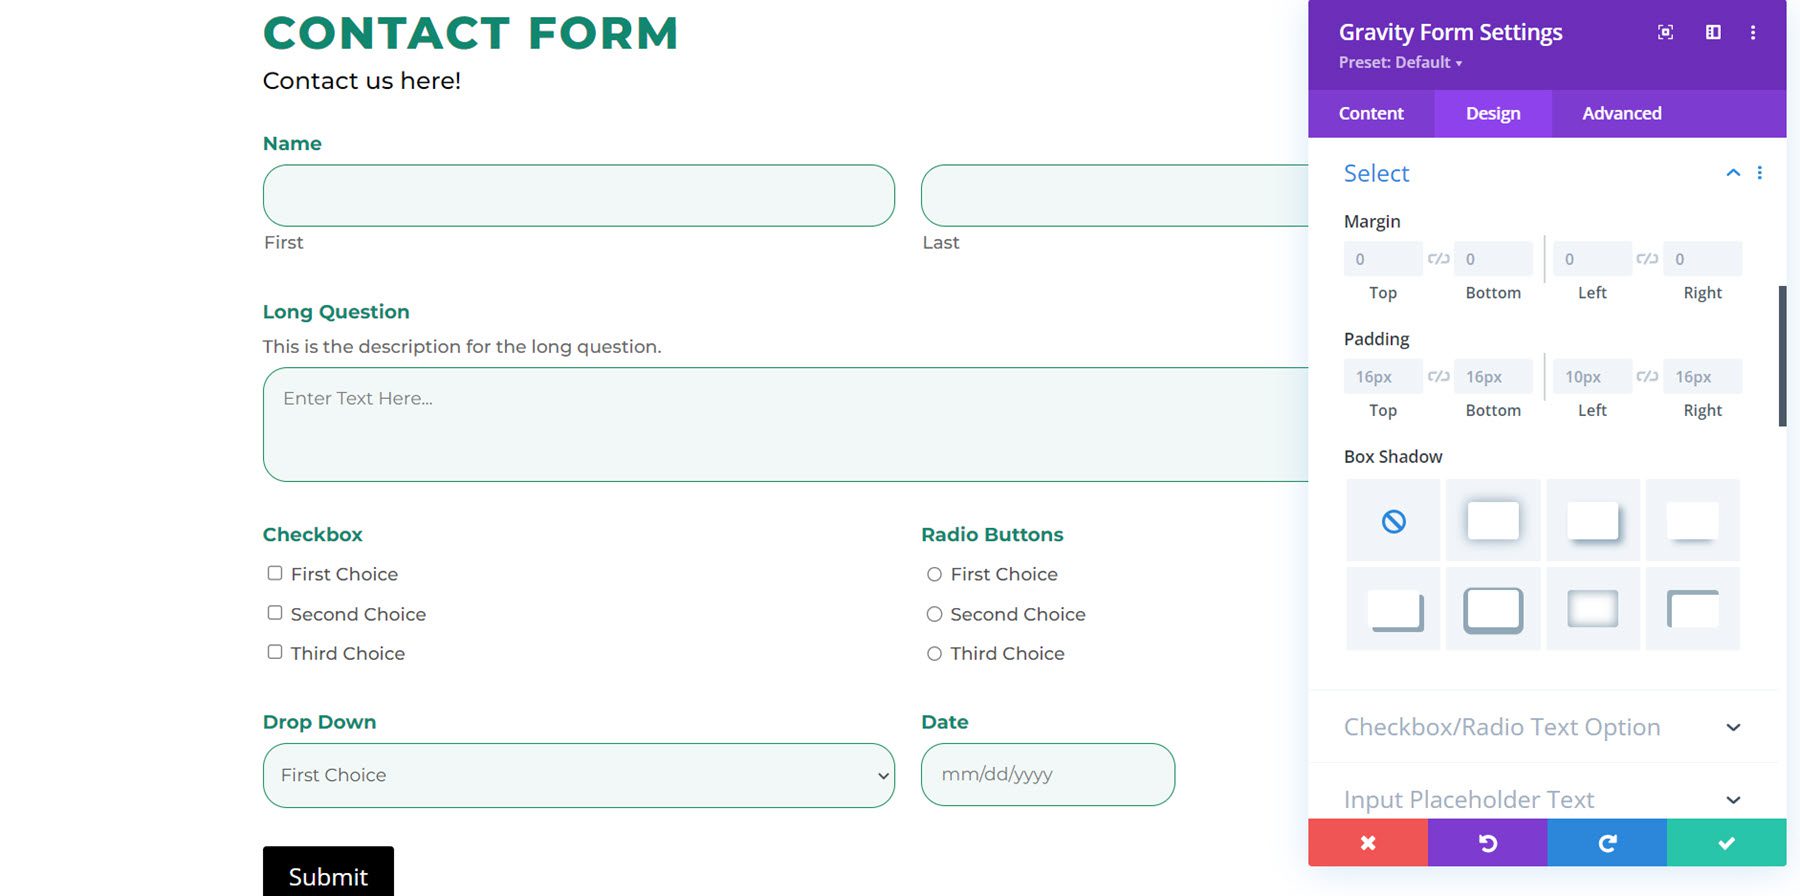The image size is (1800, 896).
Task: Choose the inner glow box shadow preset
Action: pyautogui.click(x=1592, y=608)
